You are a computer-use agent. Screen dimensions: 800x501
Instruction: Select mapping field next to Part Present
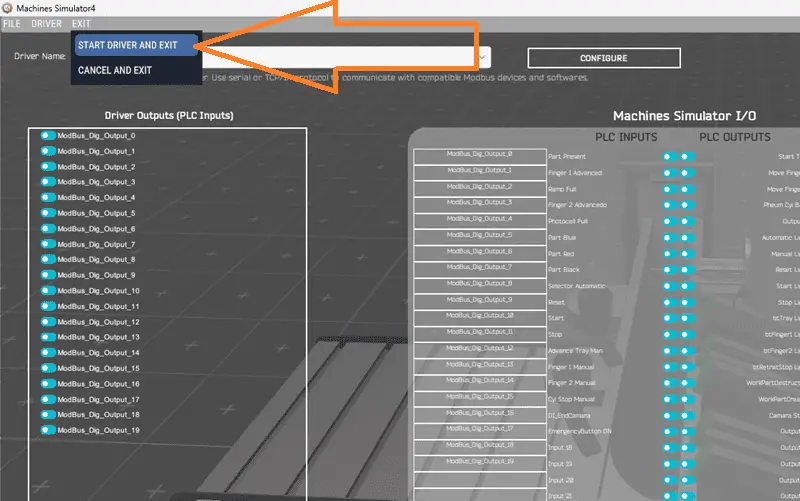(x=480, y=156)
